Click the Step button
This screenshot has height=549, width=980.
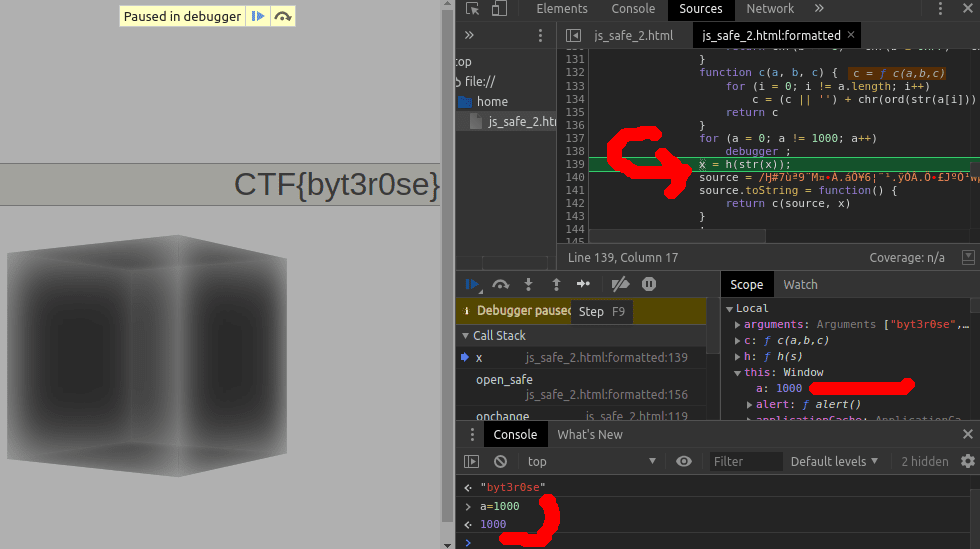[584, 285]
